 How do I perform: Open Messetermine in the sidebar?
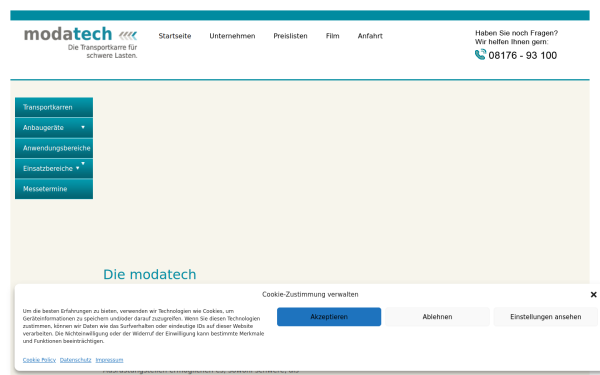54,189
